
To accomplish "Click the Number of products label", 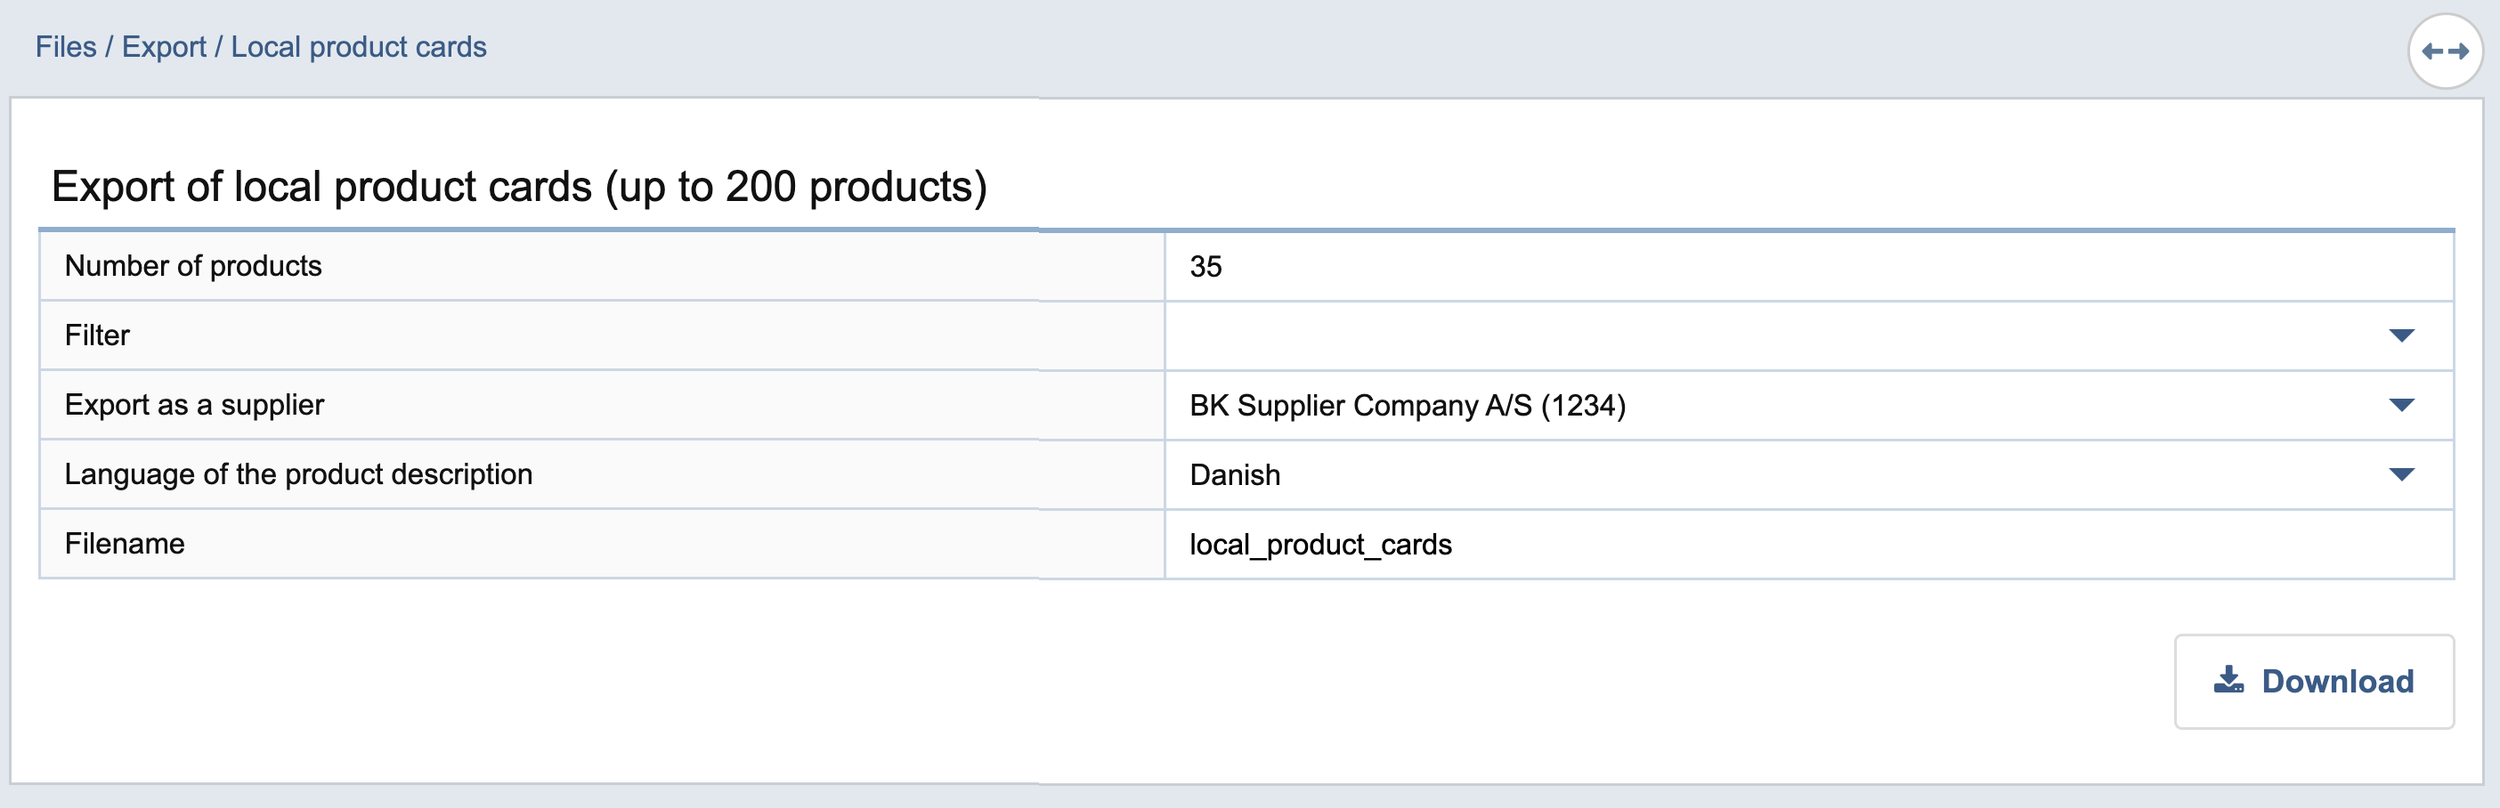I will 193,266.
